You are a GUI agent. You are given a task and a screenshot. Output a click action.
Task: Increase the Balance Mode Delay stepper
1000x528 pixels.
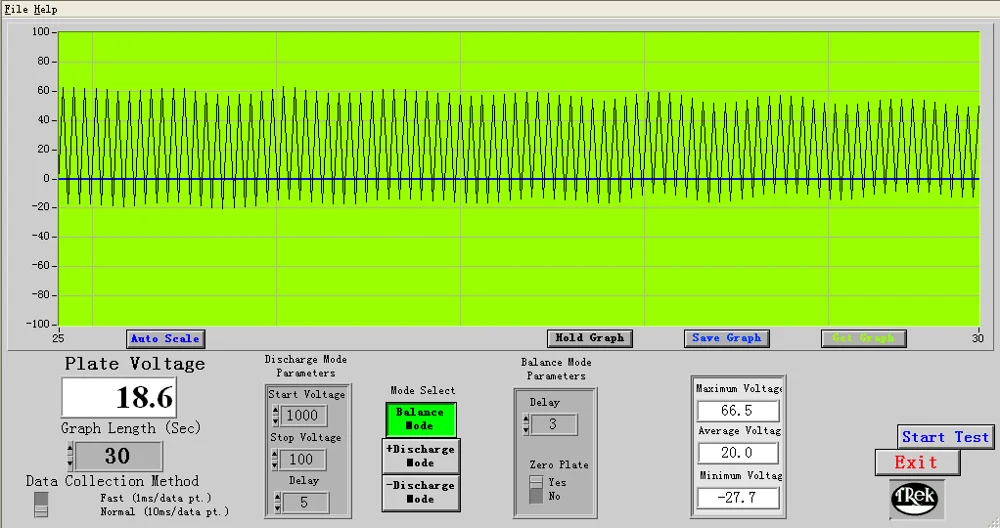(x=526, y=419)
